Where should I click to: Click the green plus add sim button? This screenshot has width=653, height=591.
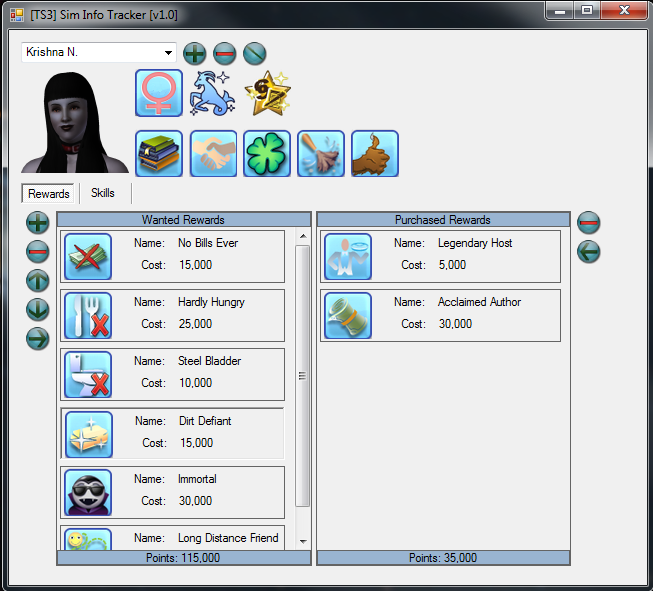(x=194, y=53)
